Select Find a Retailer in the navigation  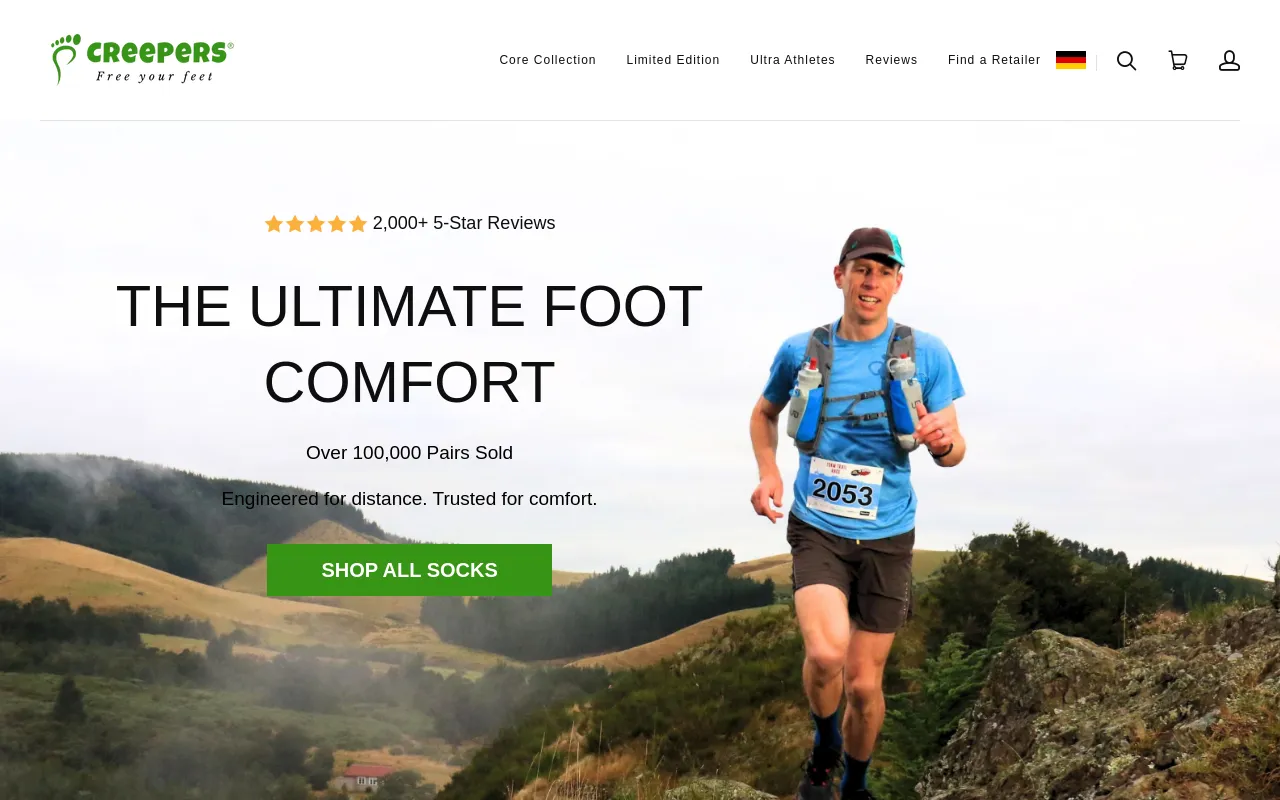[x=994, y=60]
